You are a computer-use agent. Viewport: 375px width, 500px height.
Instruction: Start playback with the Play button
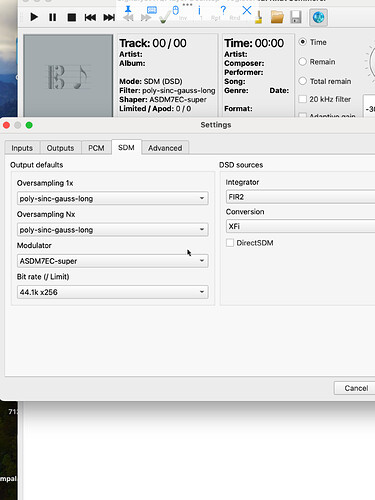tap(34, 17)
